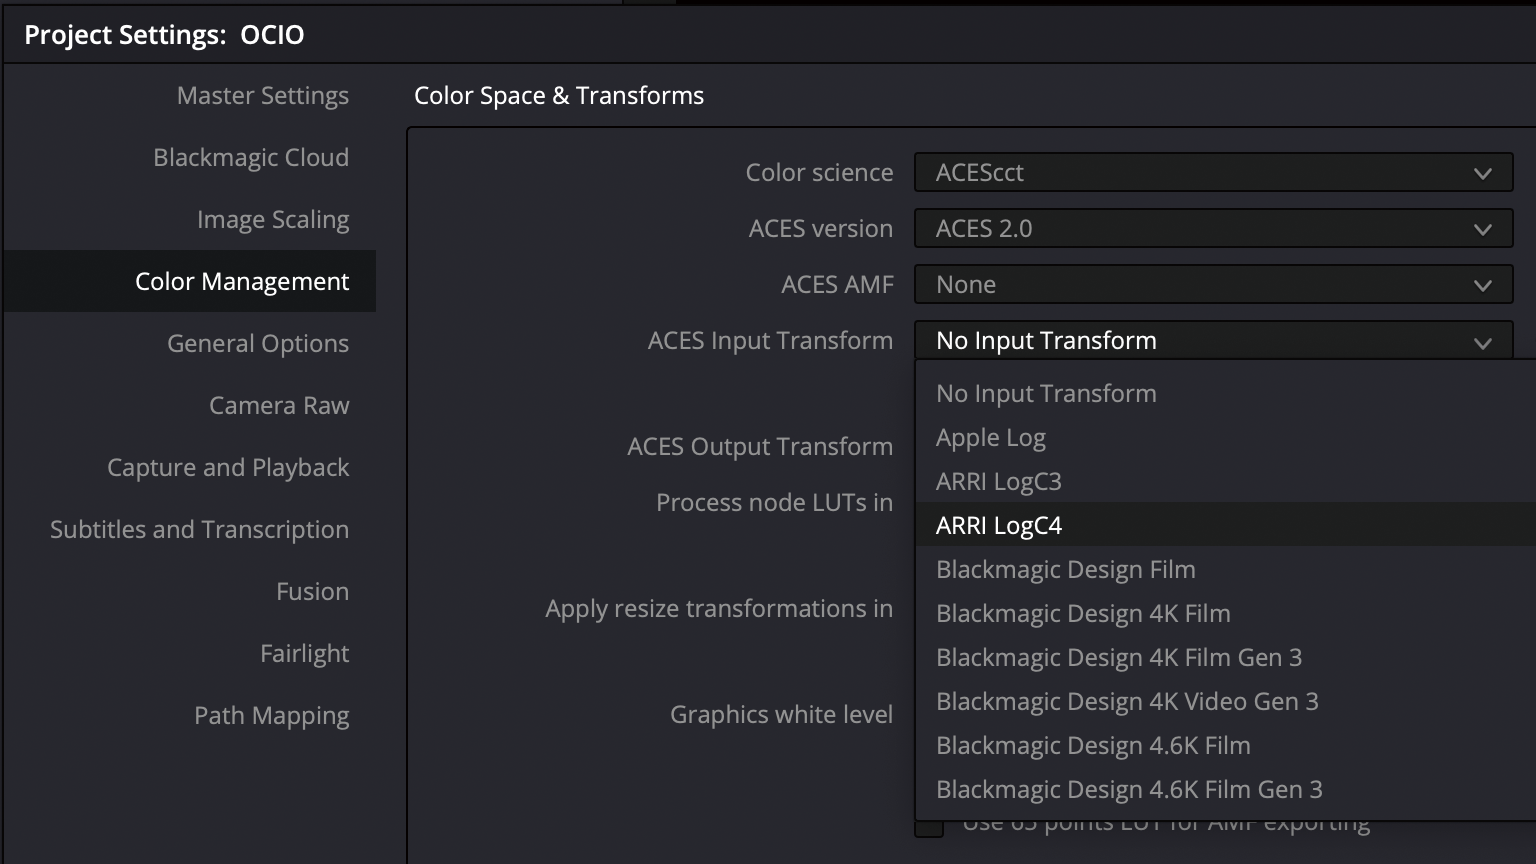Open Capture and Playback settings
Image resolution: width=1536 pixels, height=864 pixels.
[228, 467]
